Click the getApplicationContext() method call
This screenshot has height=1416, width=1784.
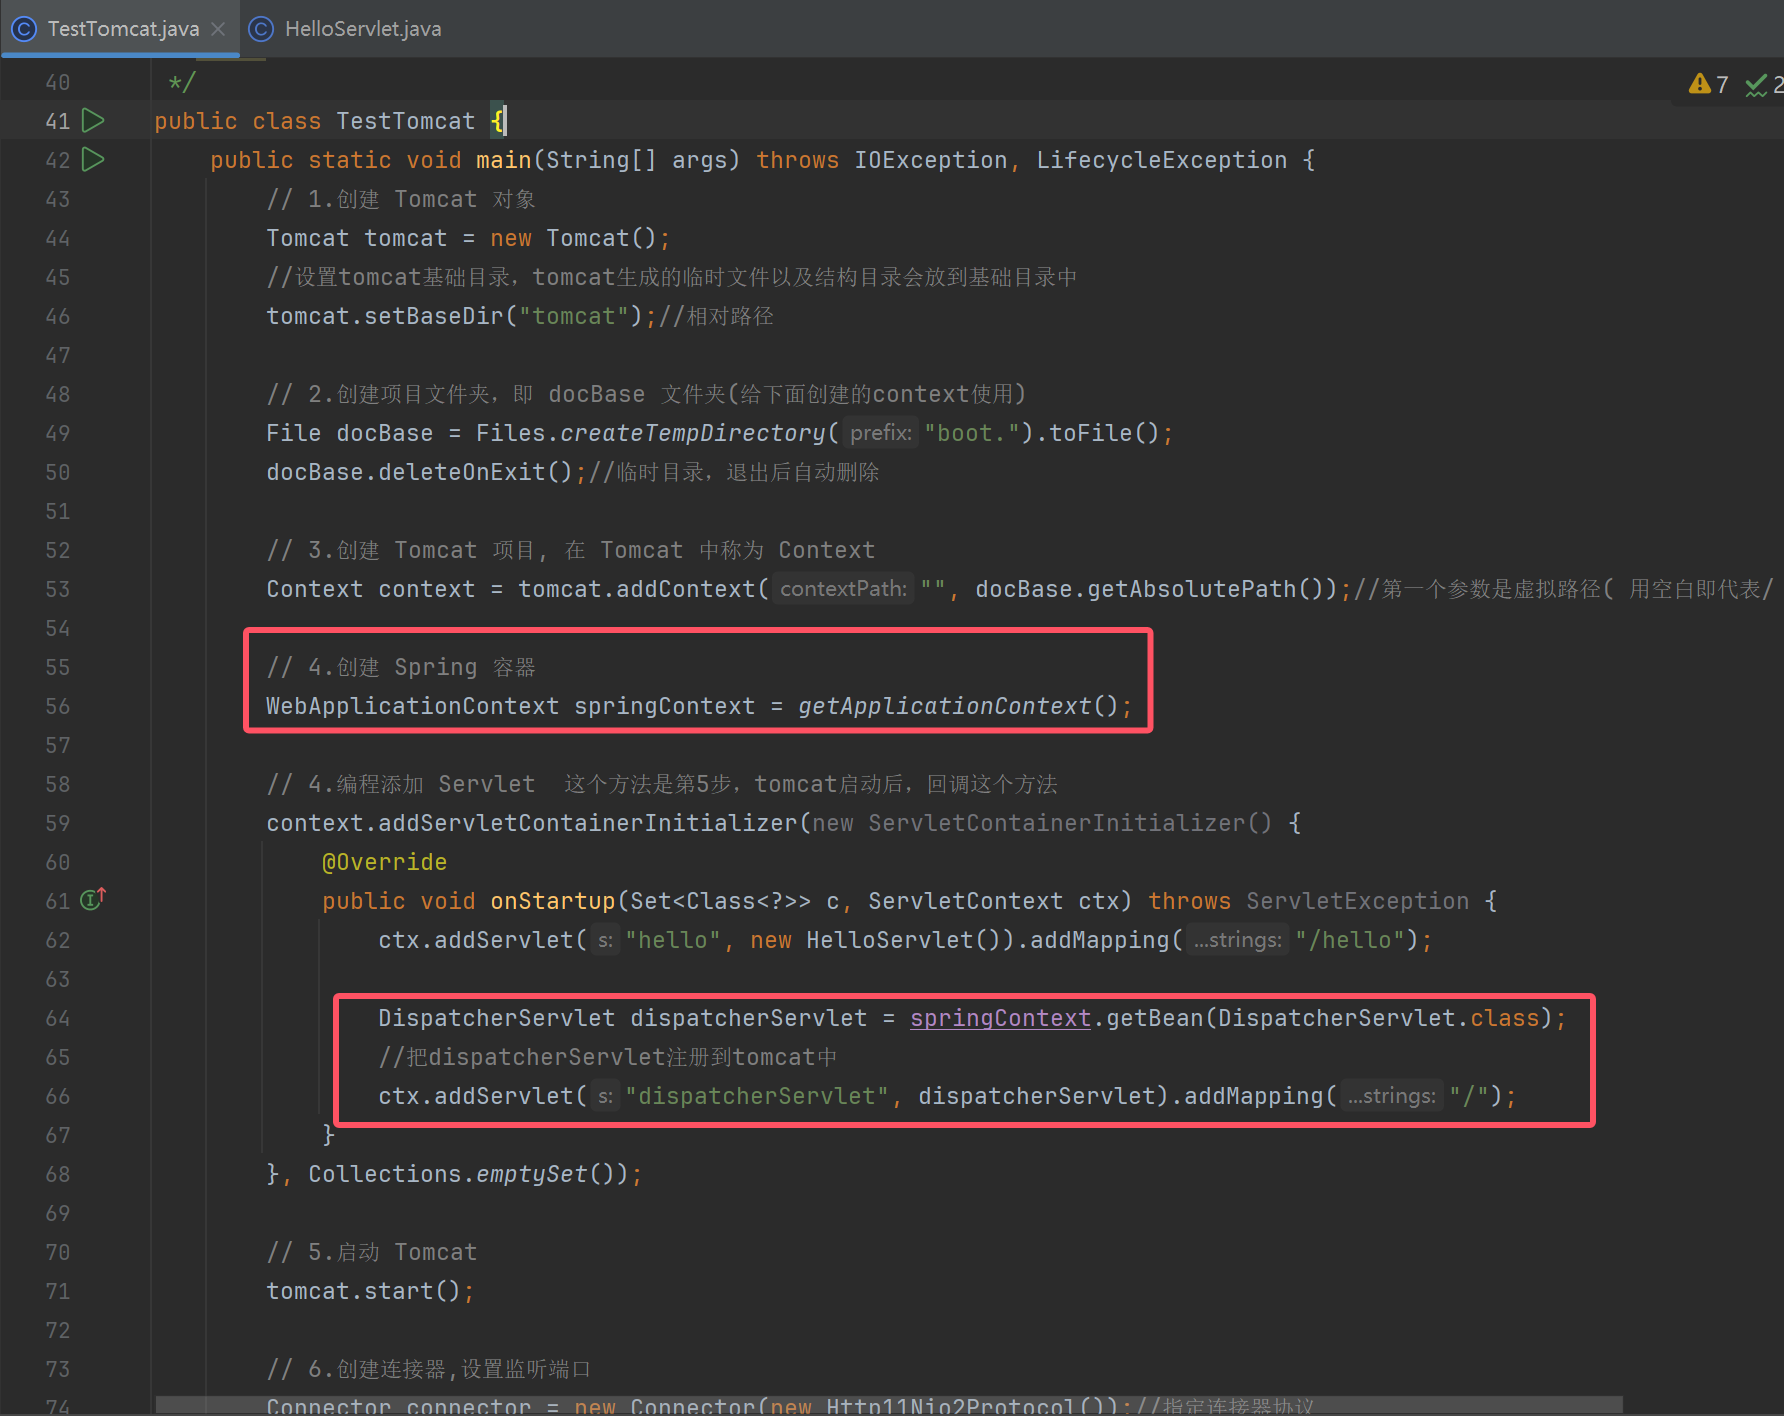(958, 706)
